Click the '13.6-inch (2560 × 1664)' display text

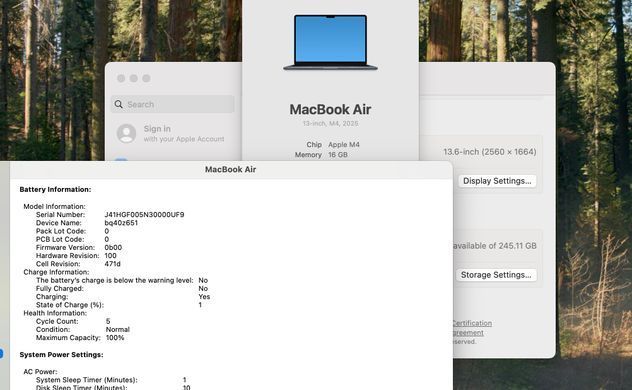490,152
